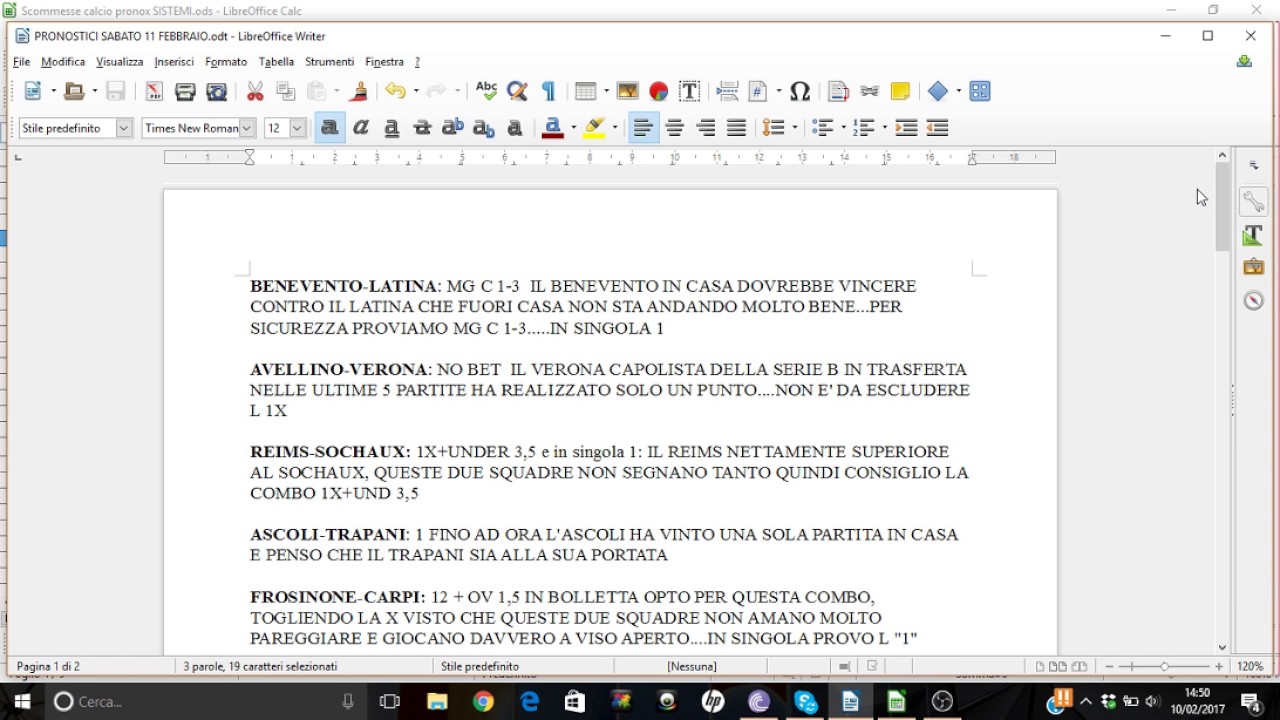
Task: Open sidebar Properties wrench icon
Action: coord(1253,201)
